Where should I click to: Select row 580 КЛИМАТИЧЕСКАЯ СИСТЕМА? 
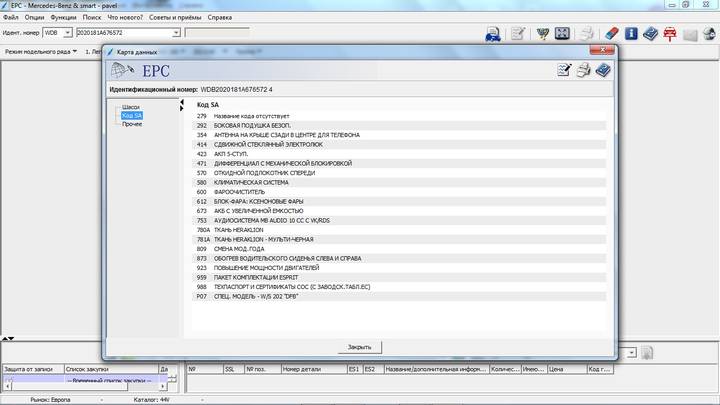tap(399, 182)
